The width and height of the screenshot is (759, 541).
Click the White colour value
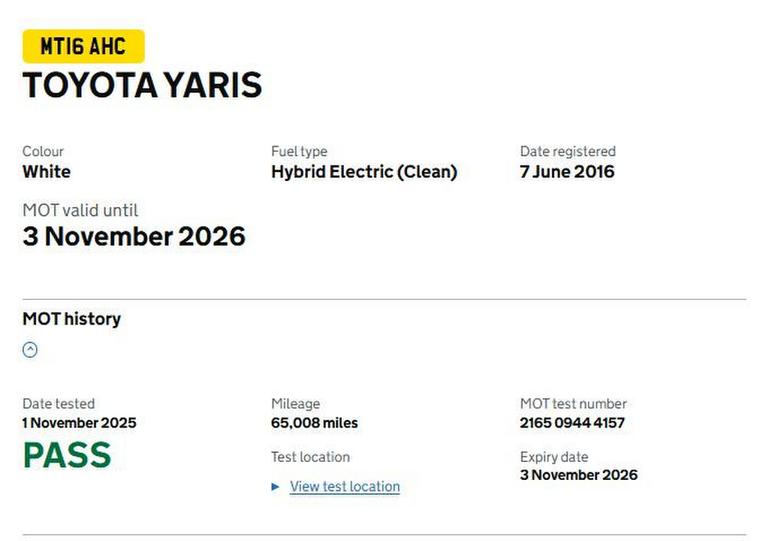tap(47, 172)
